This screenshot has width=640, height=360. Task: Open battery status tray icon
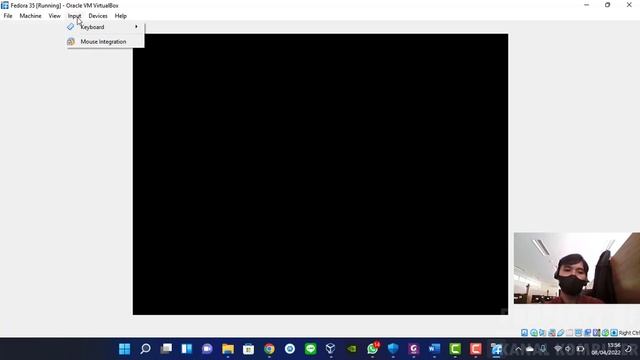coord(580,349)
